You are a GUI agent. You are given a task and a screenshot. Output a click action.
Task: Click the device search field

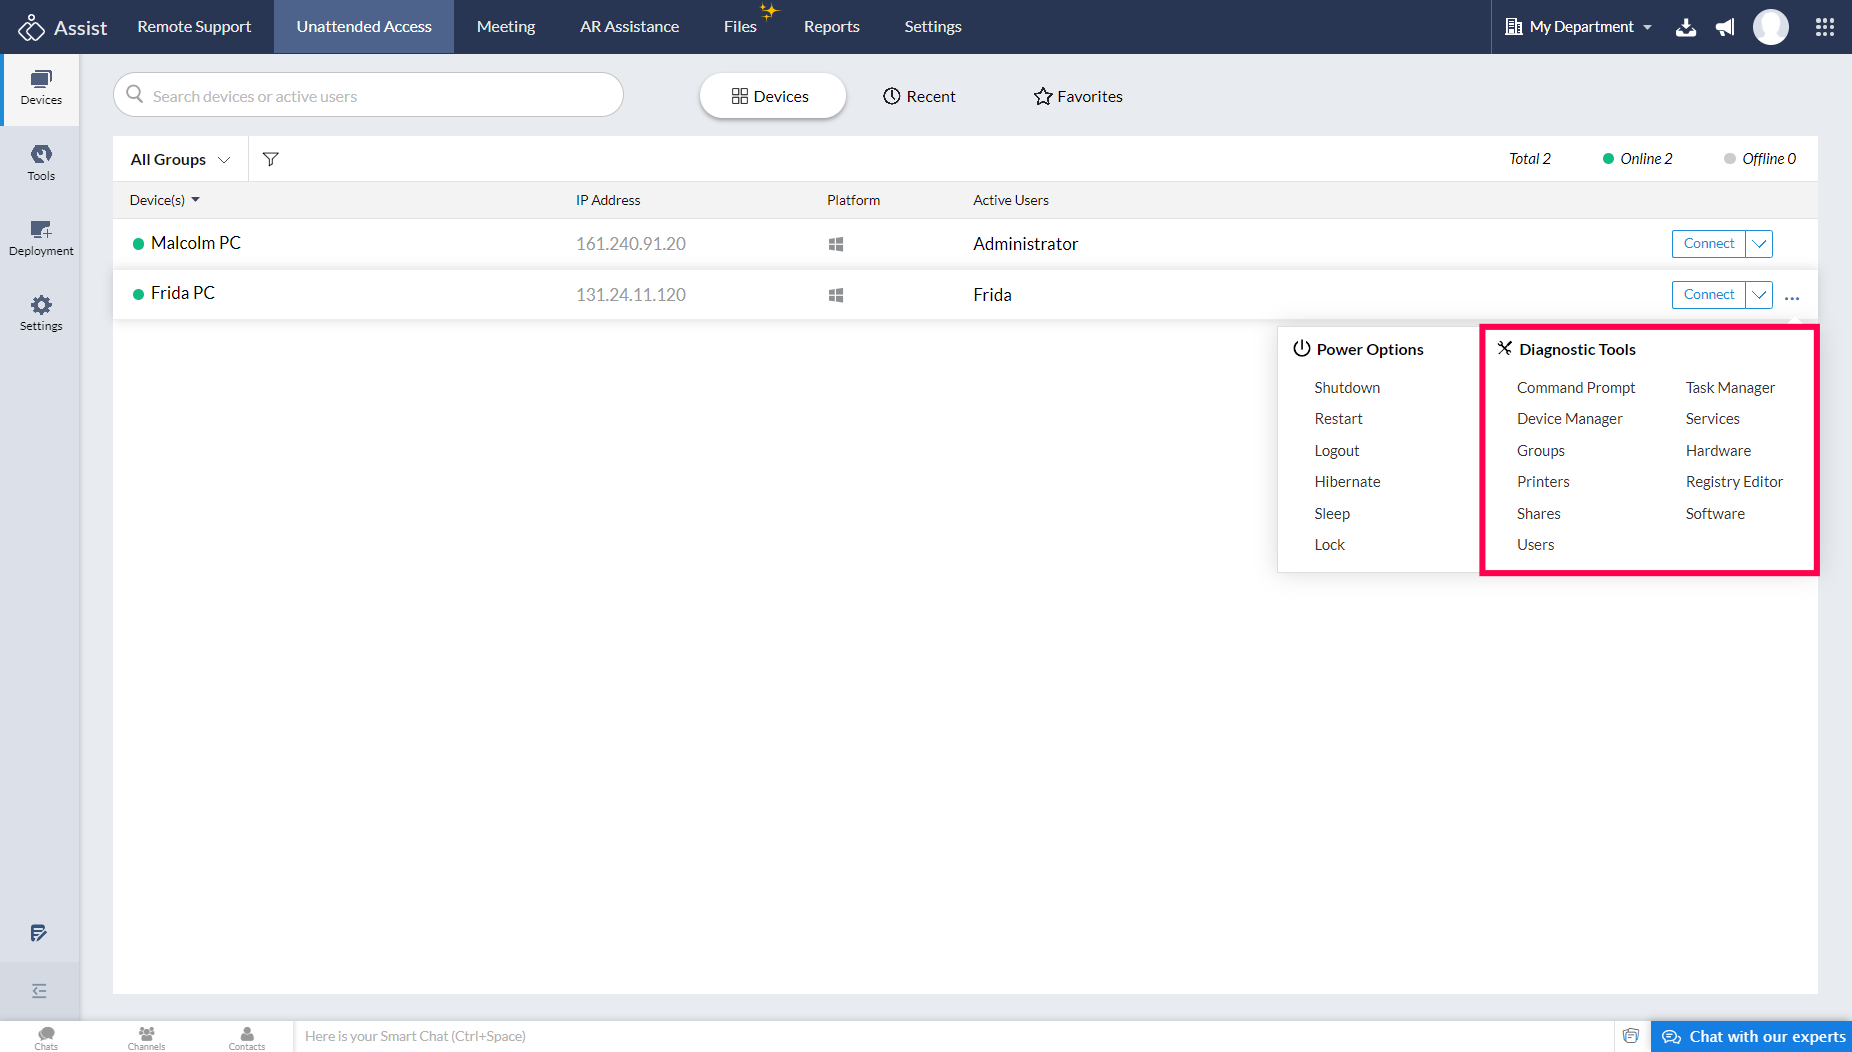pyautogui.click(x=368, y=96)
